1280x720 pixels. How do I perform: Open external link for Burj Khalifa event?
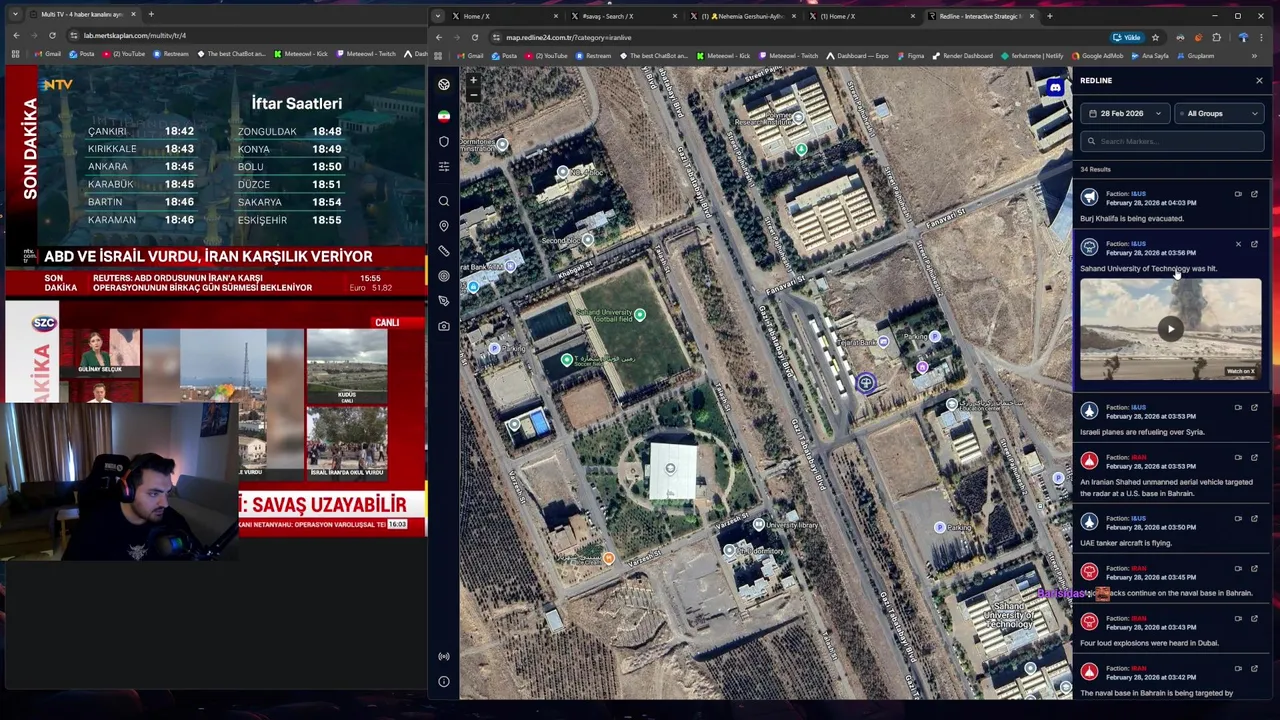[x=1254, y=194]
